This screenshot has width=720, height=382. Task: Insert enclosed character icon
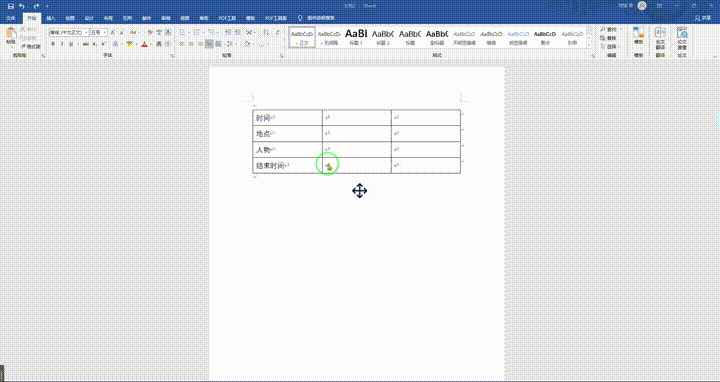[x=168, y=44]
